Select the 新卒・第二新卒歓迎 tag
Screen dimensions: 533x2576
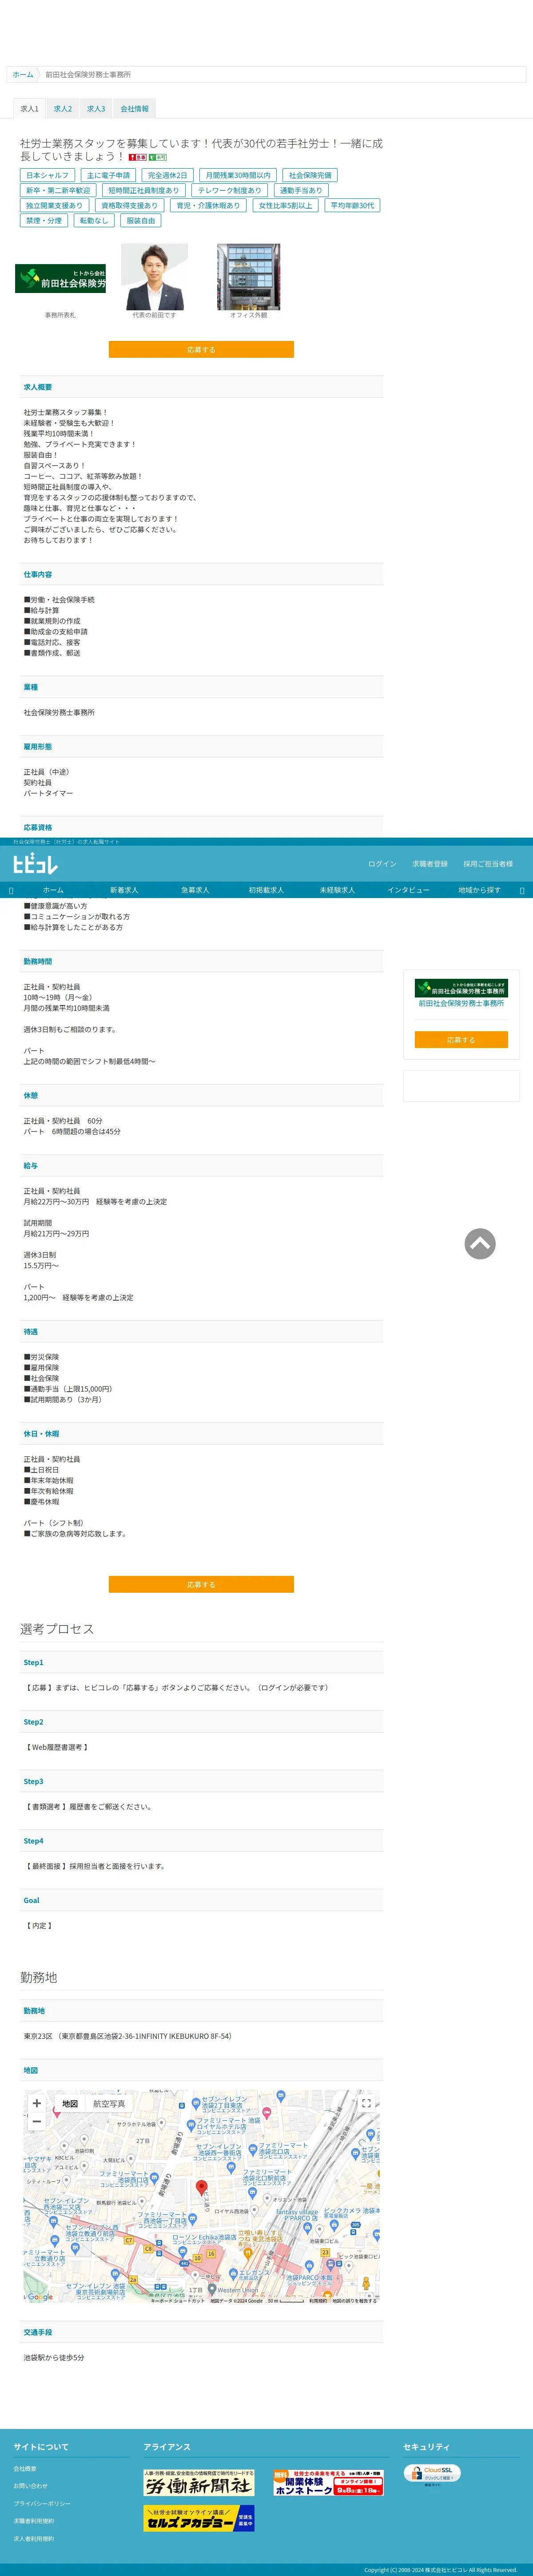tap(58, 190)
